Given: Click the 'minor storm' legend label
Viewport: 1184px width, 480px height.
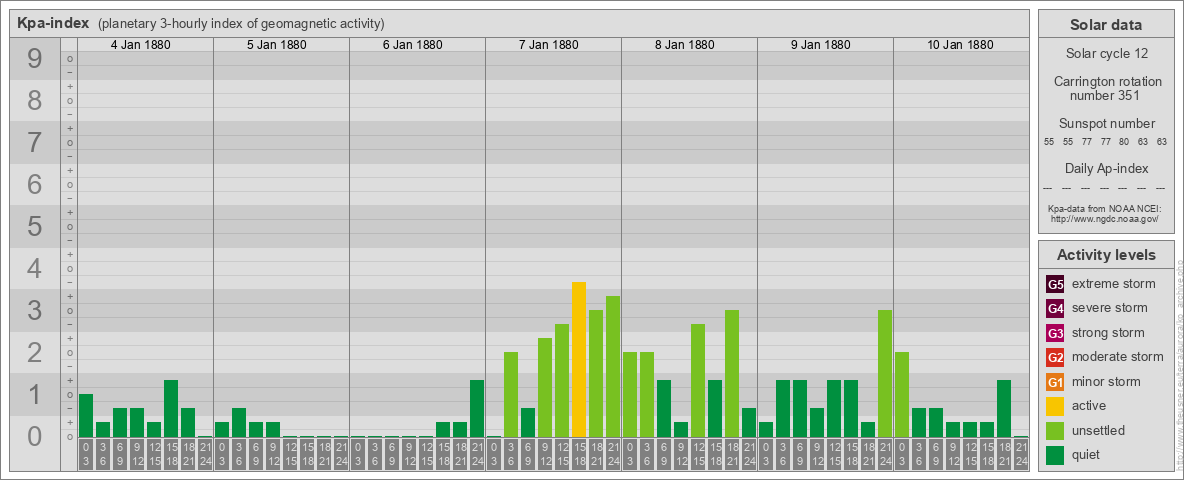Looking at the screenshot, I should (x=1107, y=381).
